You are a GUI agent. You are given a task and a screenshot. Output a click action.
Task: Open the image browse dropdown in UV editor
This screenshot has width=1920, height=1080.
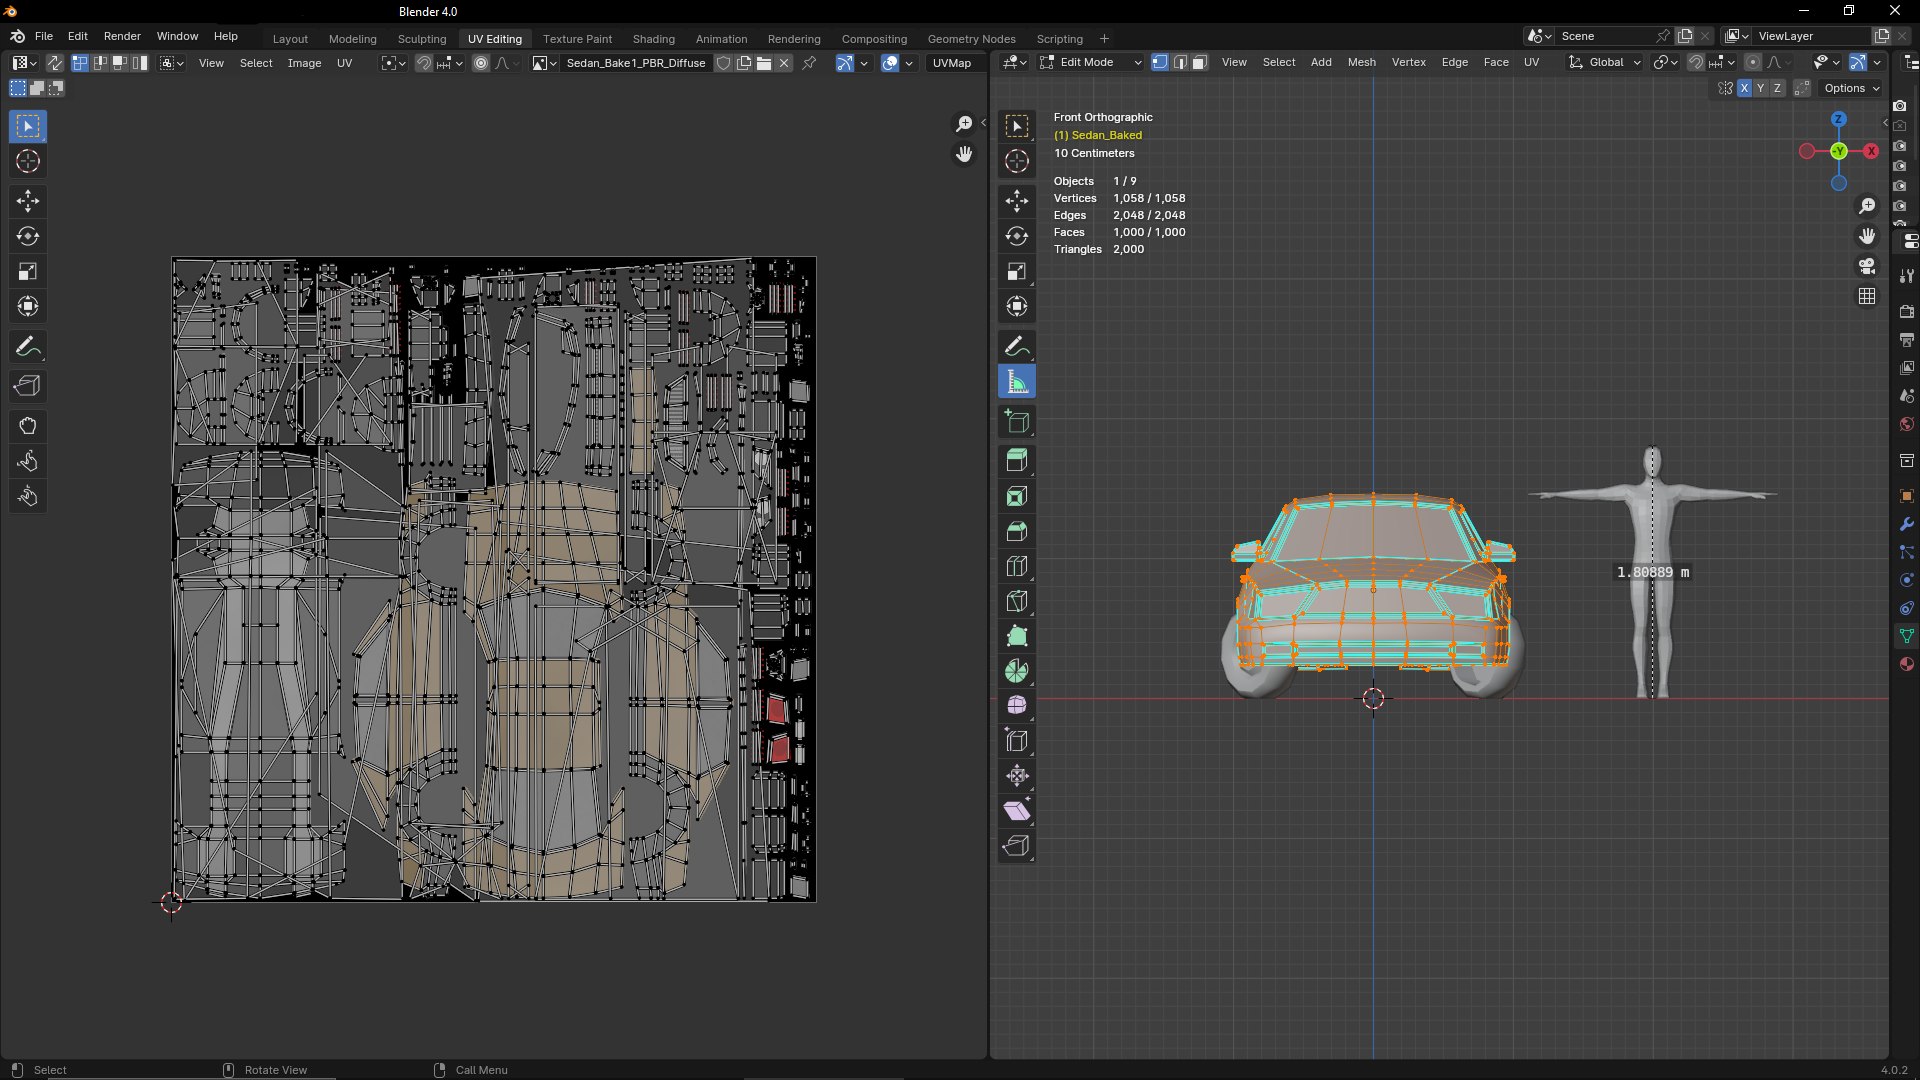coord(544,63)
